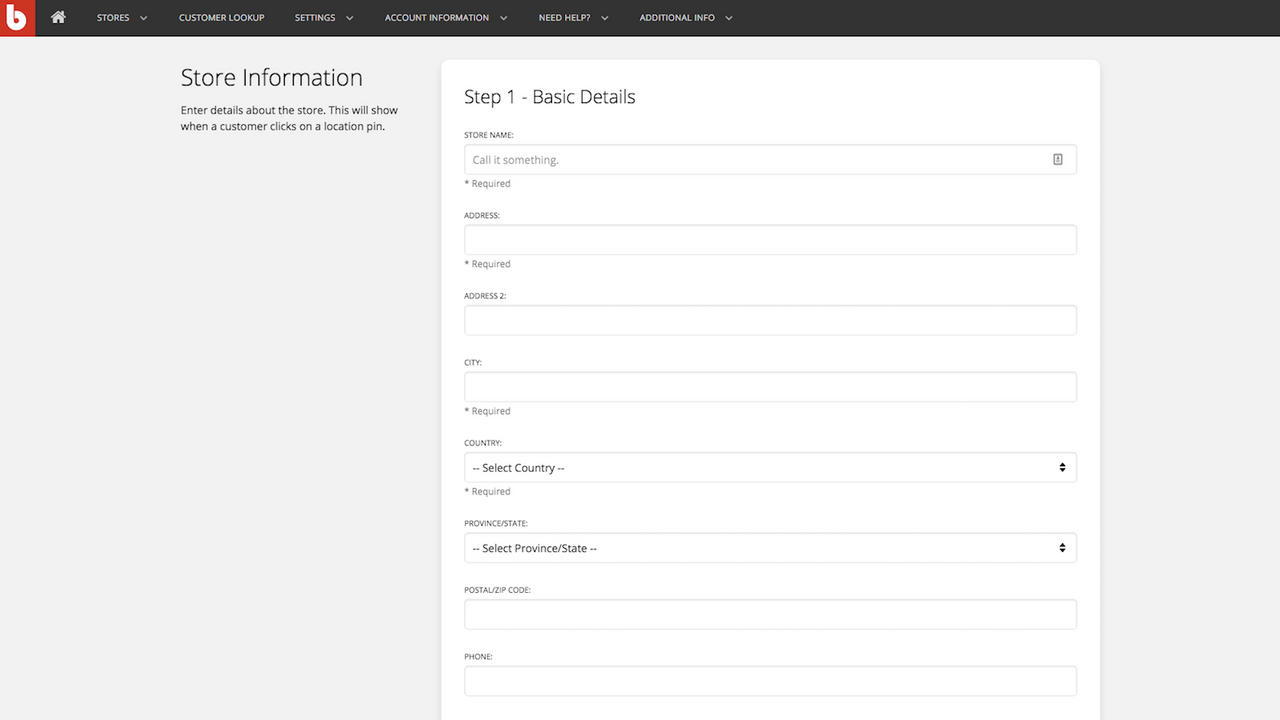This screenshot has width=1280, height=720.
Task: Open the Select Province/State dropdown
Action: tap(770, 548)
